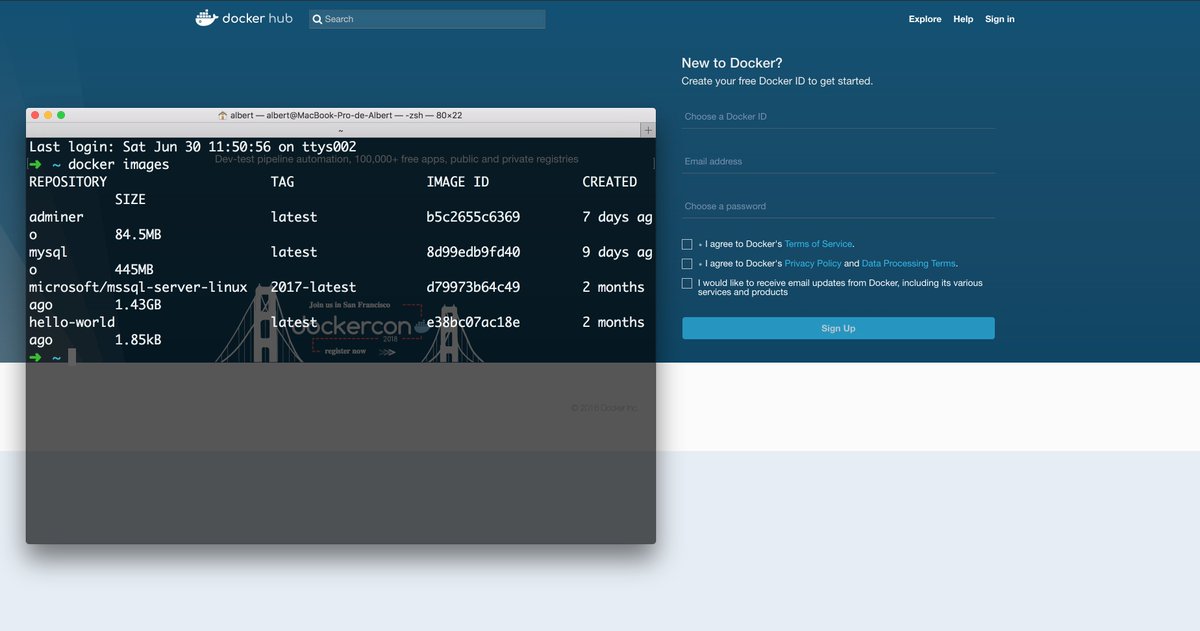Close the terminal window with red button
The image size is (1200, 631).
[34, 115]
